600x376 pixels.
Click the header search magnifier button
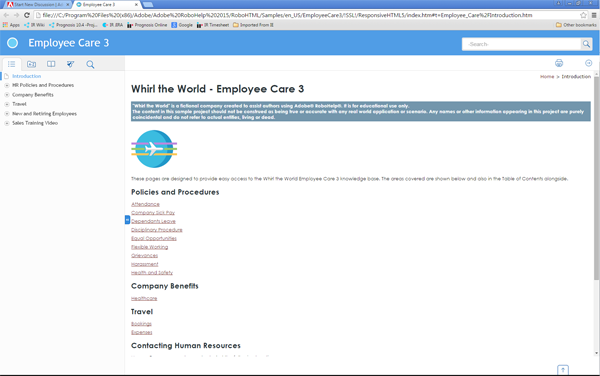(x=586, y=44)
